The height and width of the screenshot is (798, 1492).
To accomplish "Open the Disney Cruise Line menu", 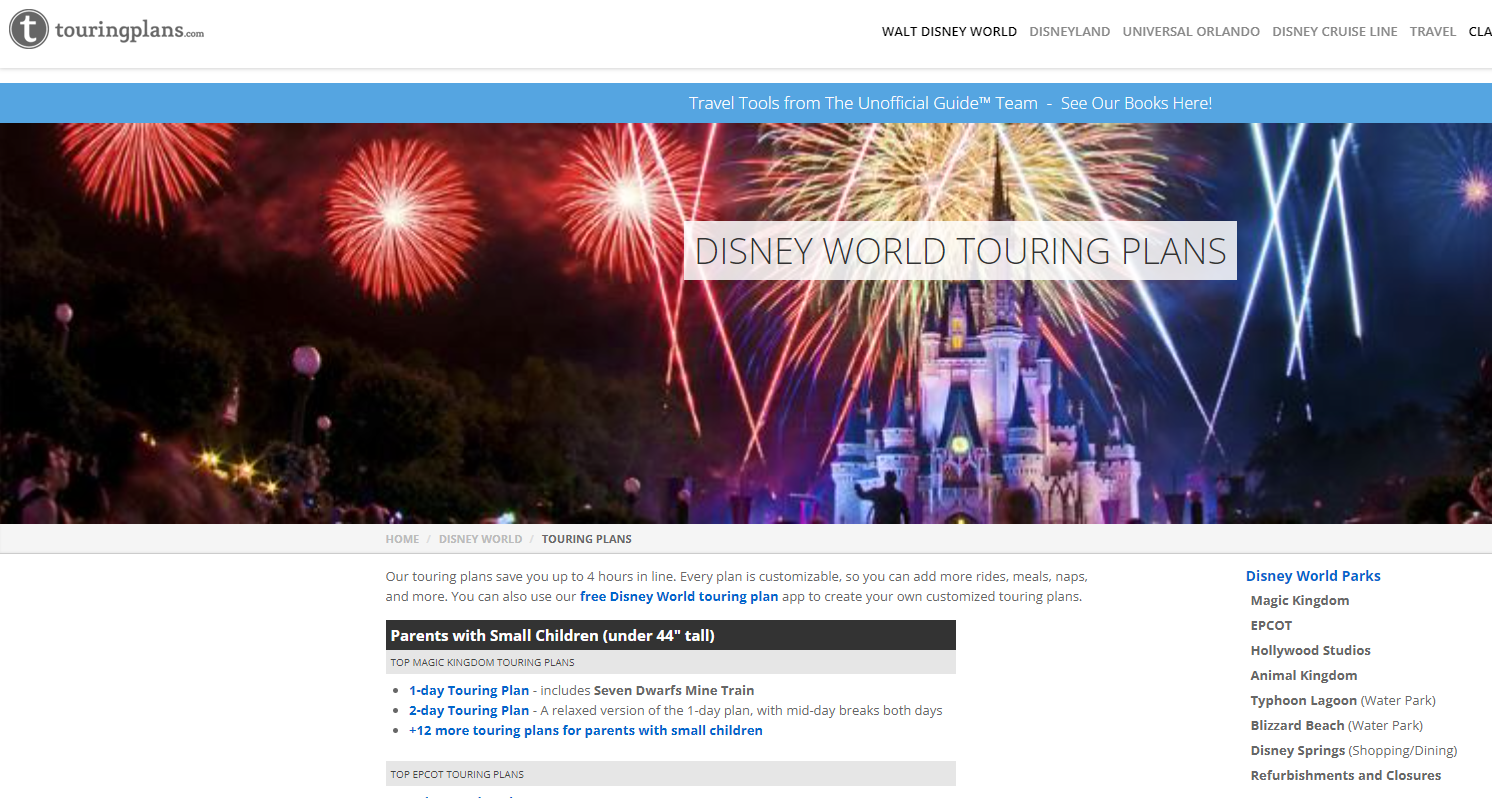I will pyautogui.click(x=1334, y=32).
